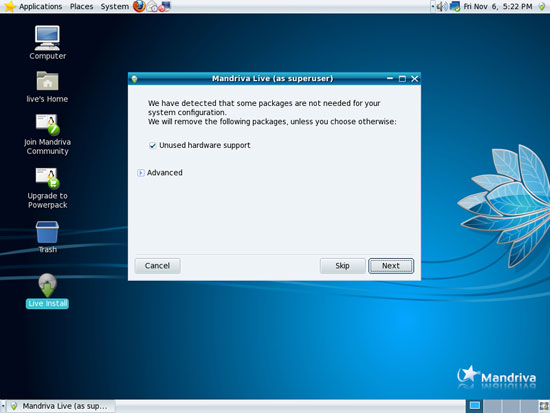Click the Mandriva Live (as superuser) title
Viewport: 550px width, 413px height.
click(x=272, y=79)
